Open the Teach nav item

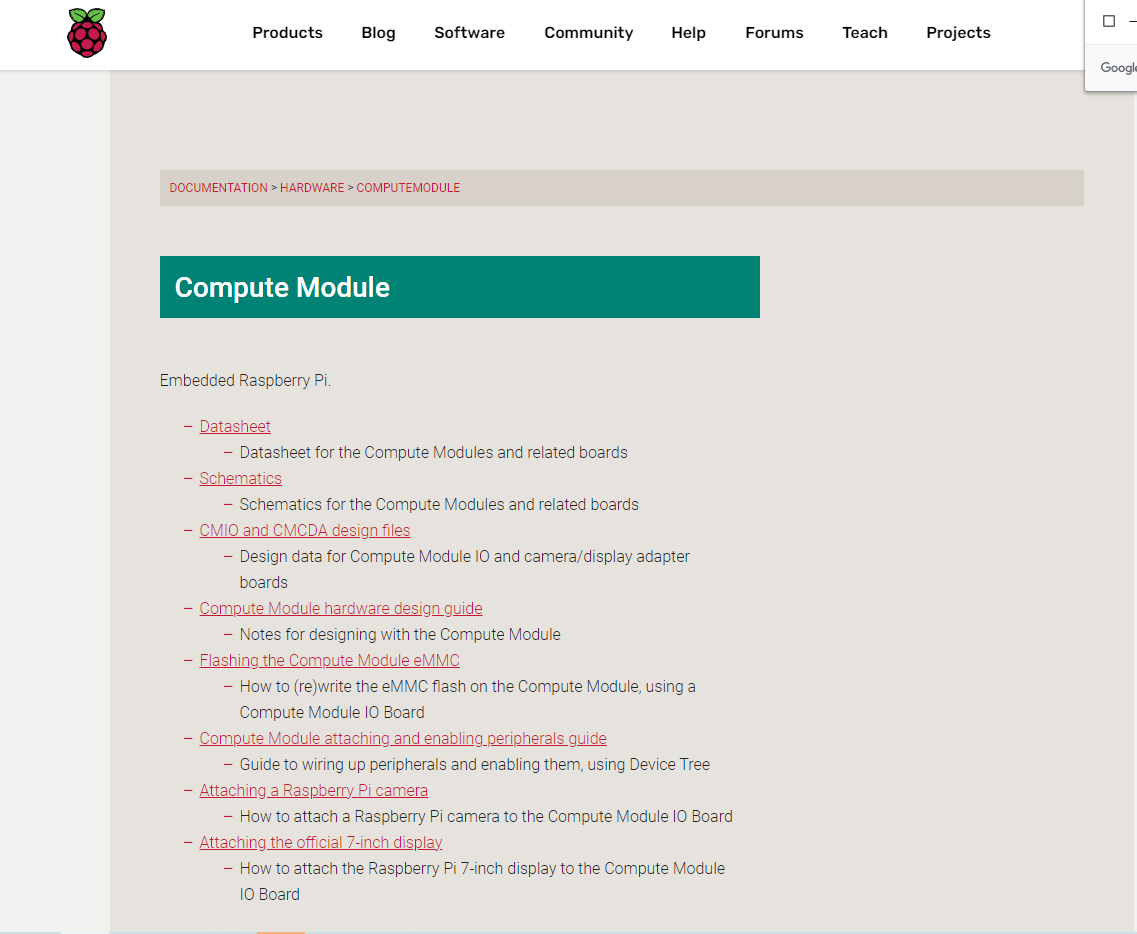click(864, 33)
